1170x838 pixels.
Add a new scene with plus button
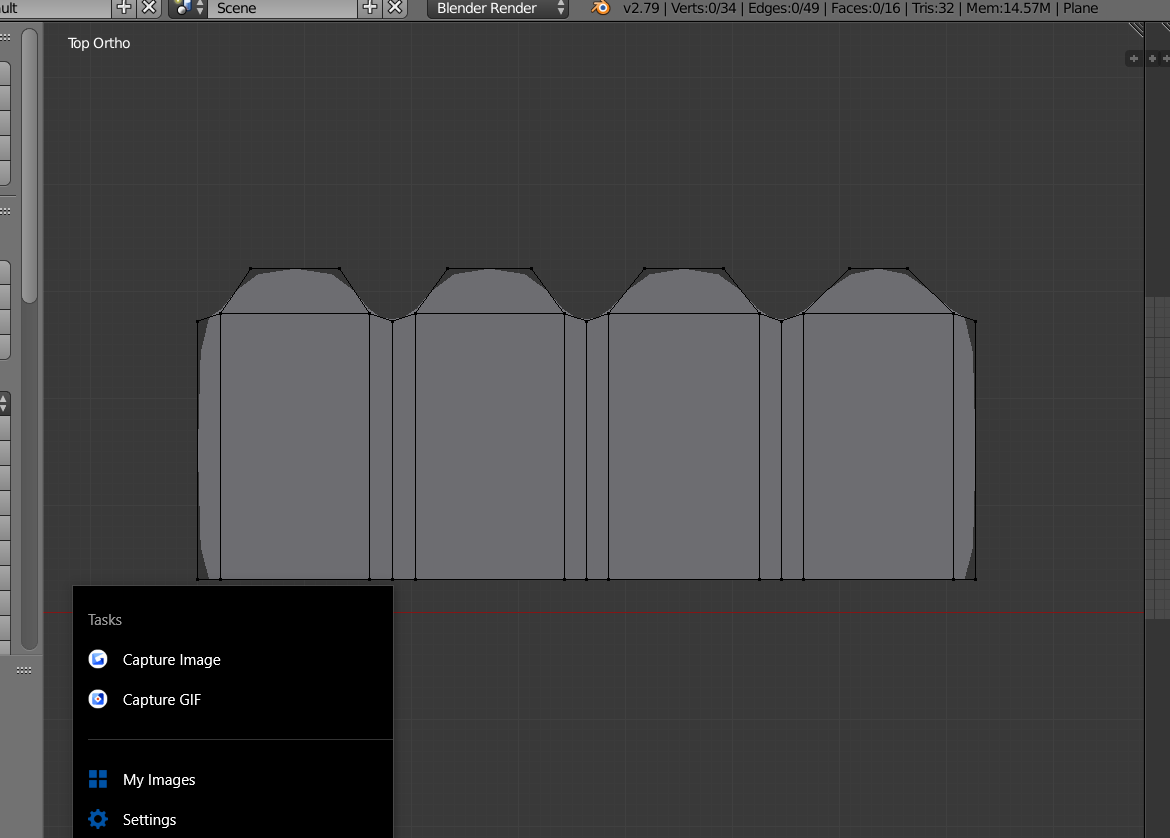point(370,8)
